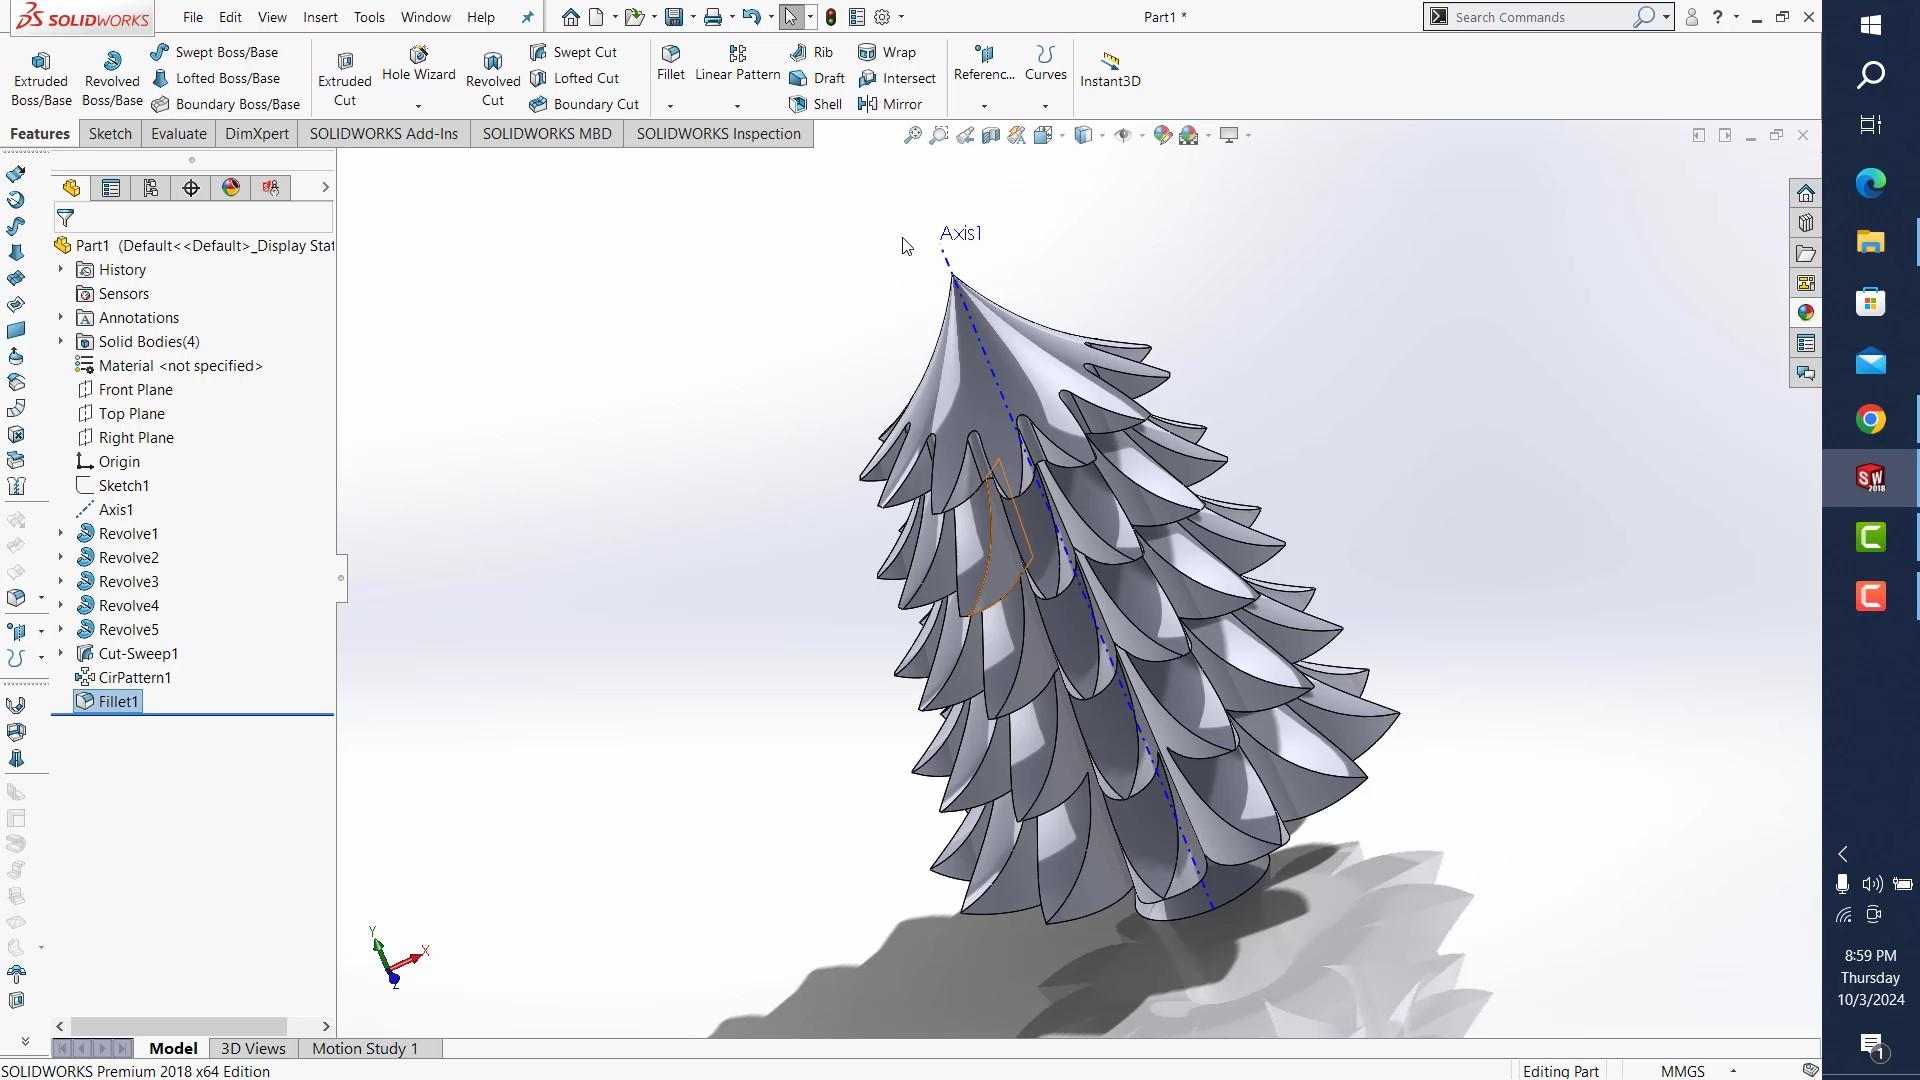The image size is (1920, 1080).
Task: Select the Shell feature tool
Action: (x=816, y=104)
